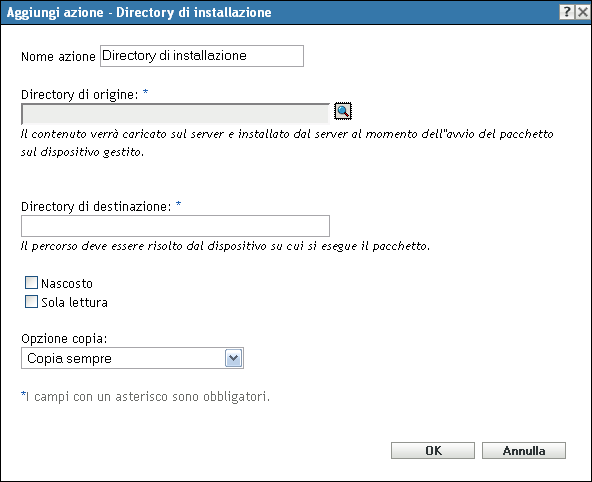Expand the Opzione copia dropdown arrow
This screenshot has height=482, width=592.
pyautogui.click(x=234, y=358)
